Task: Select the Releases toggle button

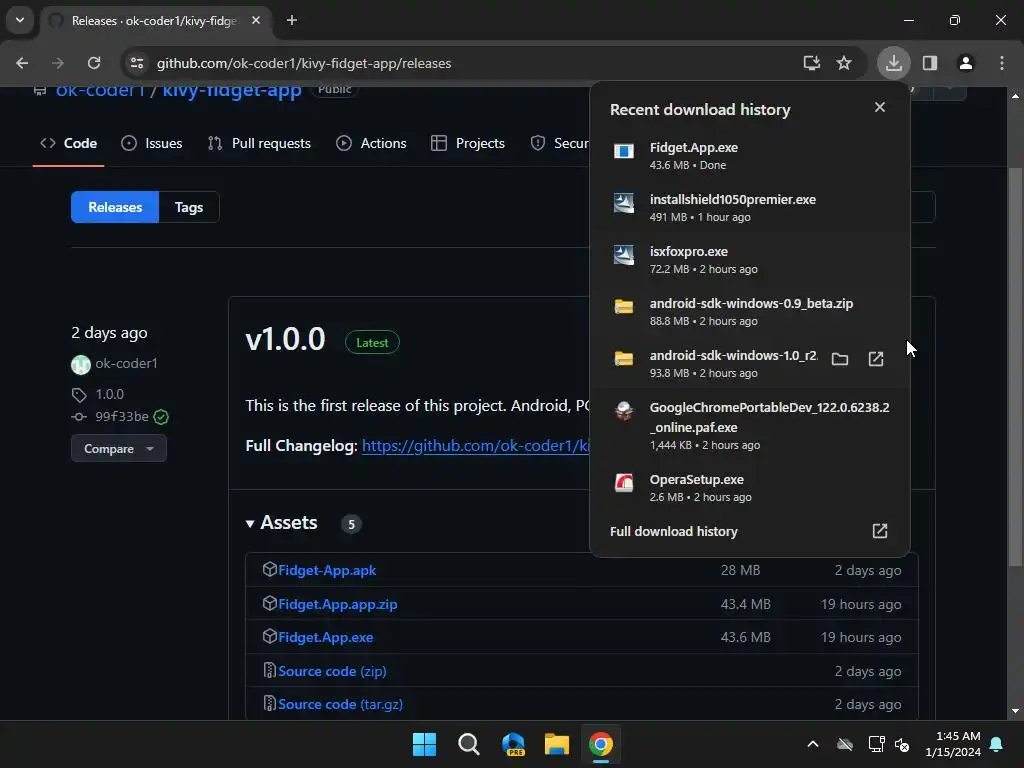Action: (x=115, y=207)
